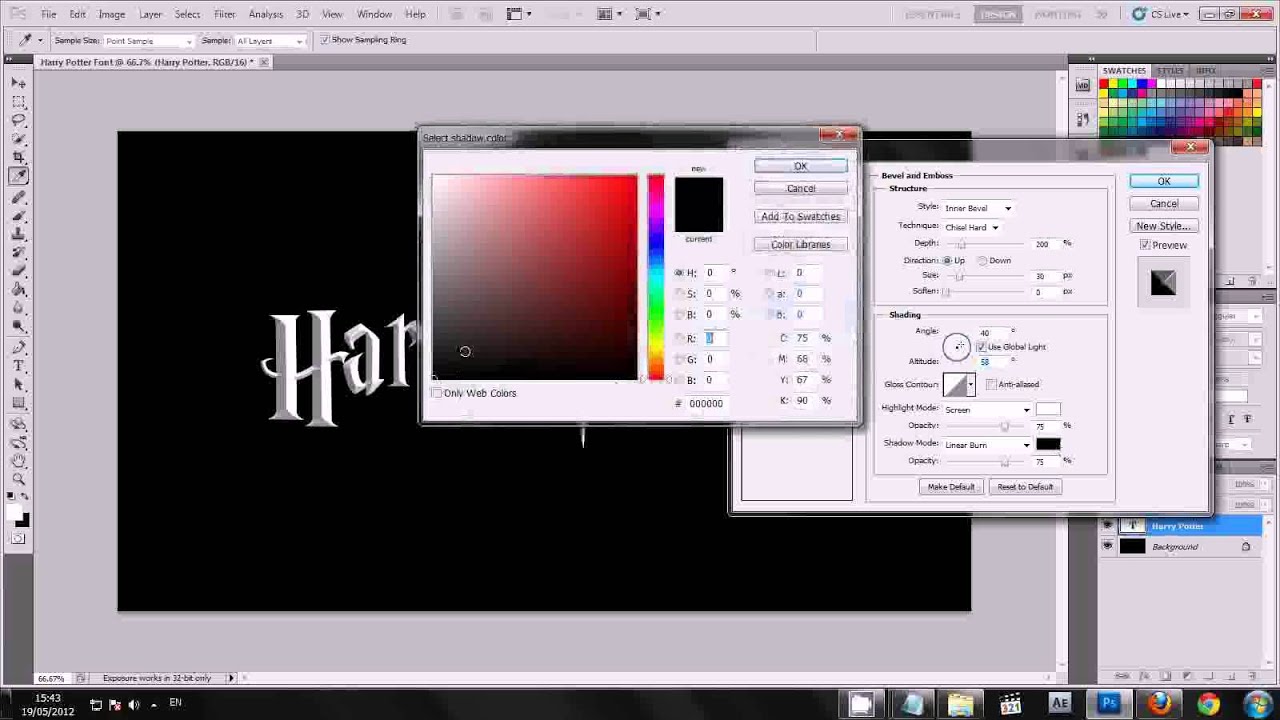Open Color Libraries
The image size is (1280, 720).
pos(800,244)
